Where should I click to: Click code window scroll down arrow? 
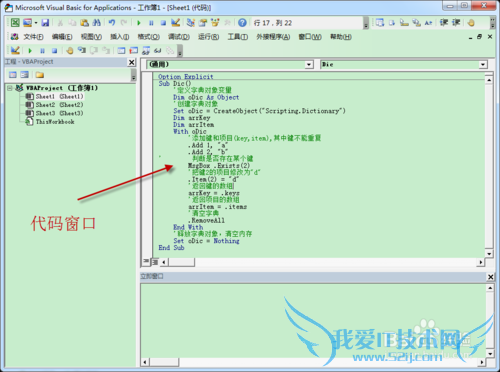coord(489,253)
